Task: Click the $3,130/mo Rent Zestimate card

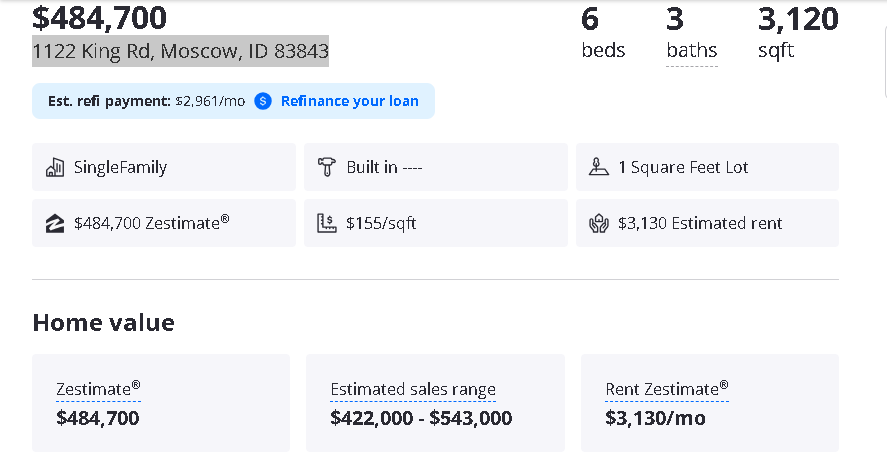Action: click(x=710, y=403)
